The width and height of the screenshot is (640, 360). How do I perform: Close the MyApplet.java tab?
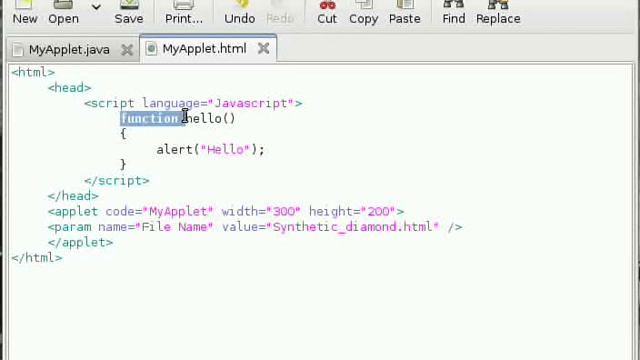pyautogui.click(x=127, y=50)
